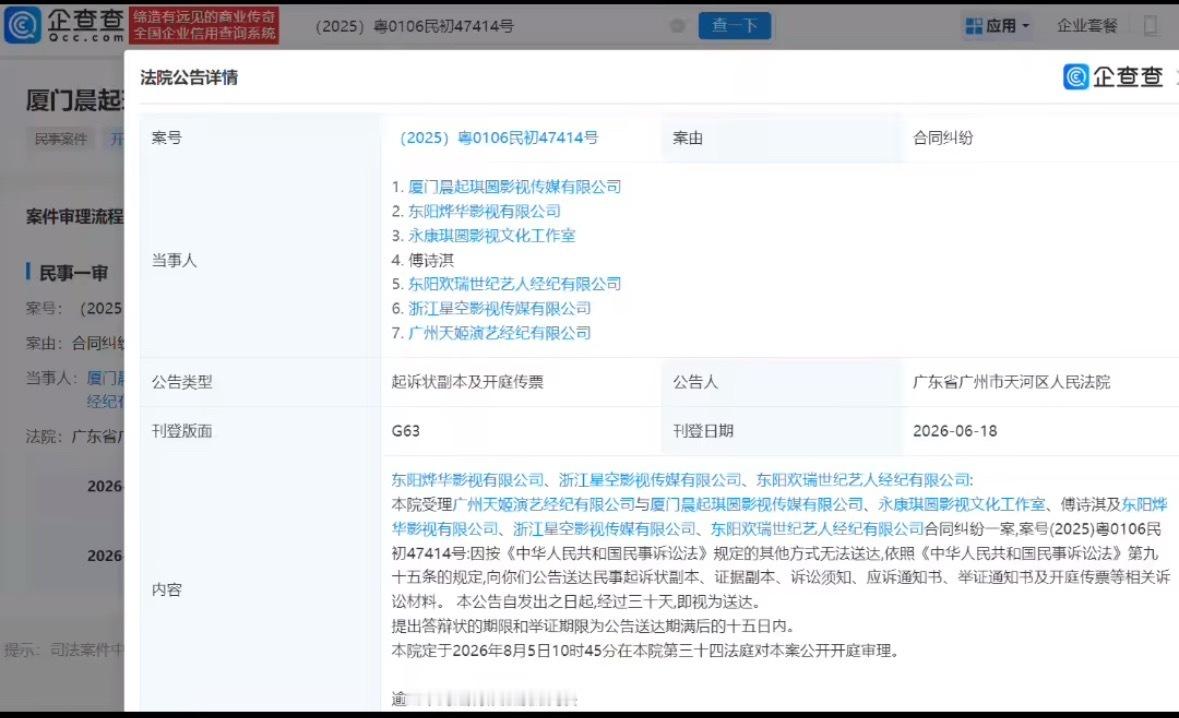Click the 案件审理流程 heading in background page
The image size is (1179, 718).
point(74,217)
